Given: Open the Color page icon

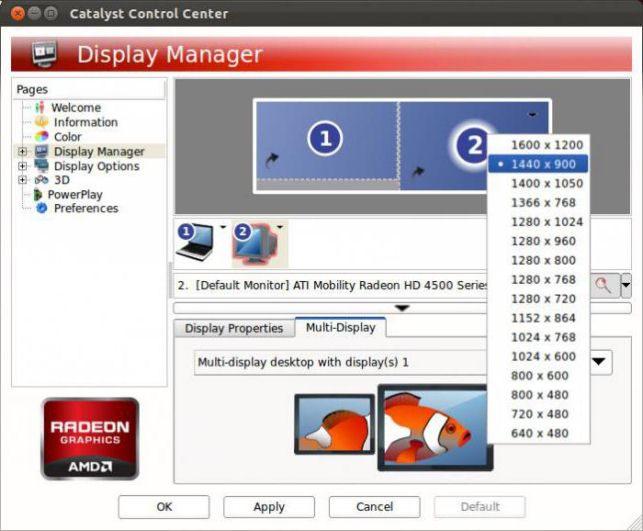Looking at the screenshot, I should [x=41, y=137].
